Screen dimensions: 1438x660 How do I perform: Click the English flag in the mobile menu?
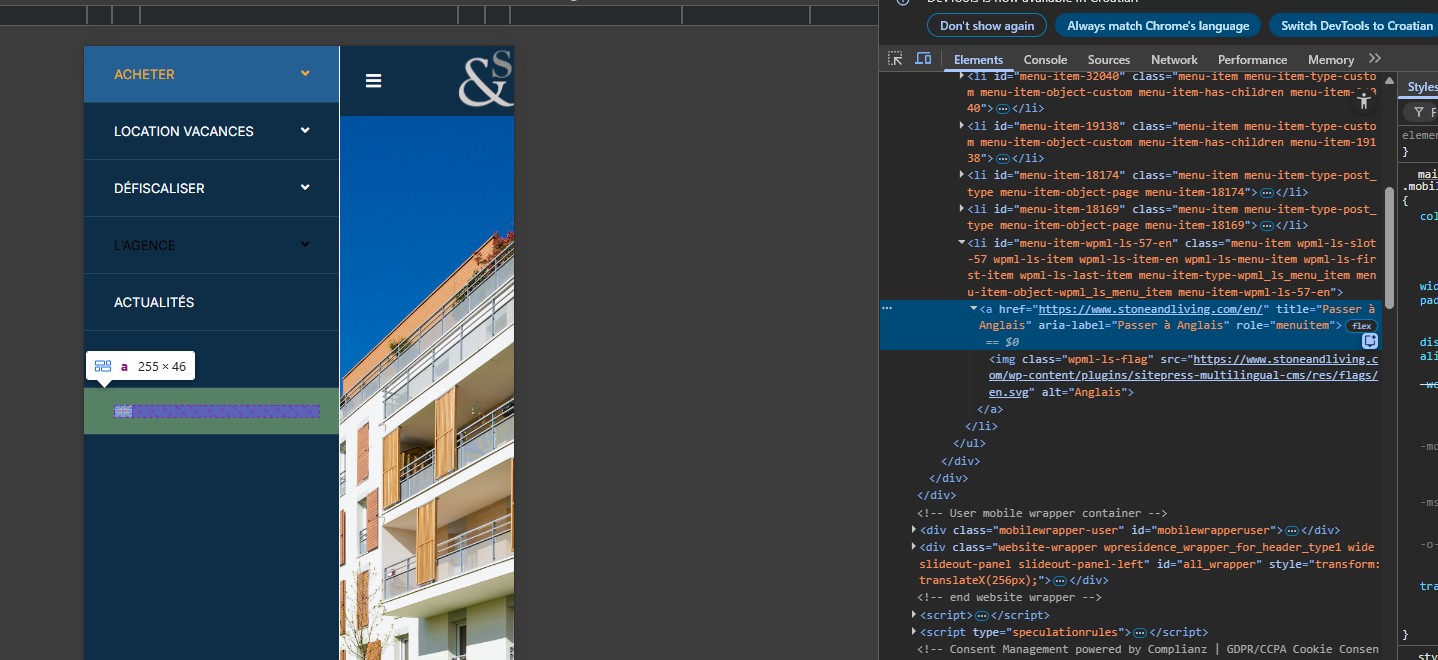point(124,411)
